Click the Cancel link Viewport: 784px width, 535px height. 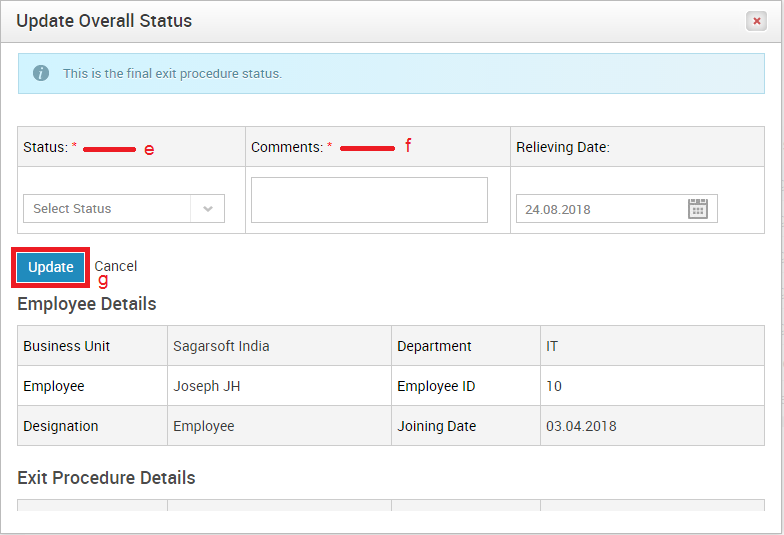pos(116,266)
